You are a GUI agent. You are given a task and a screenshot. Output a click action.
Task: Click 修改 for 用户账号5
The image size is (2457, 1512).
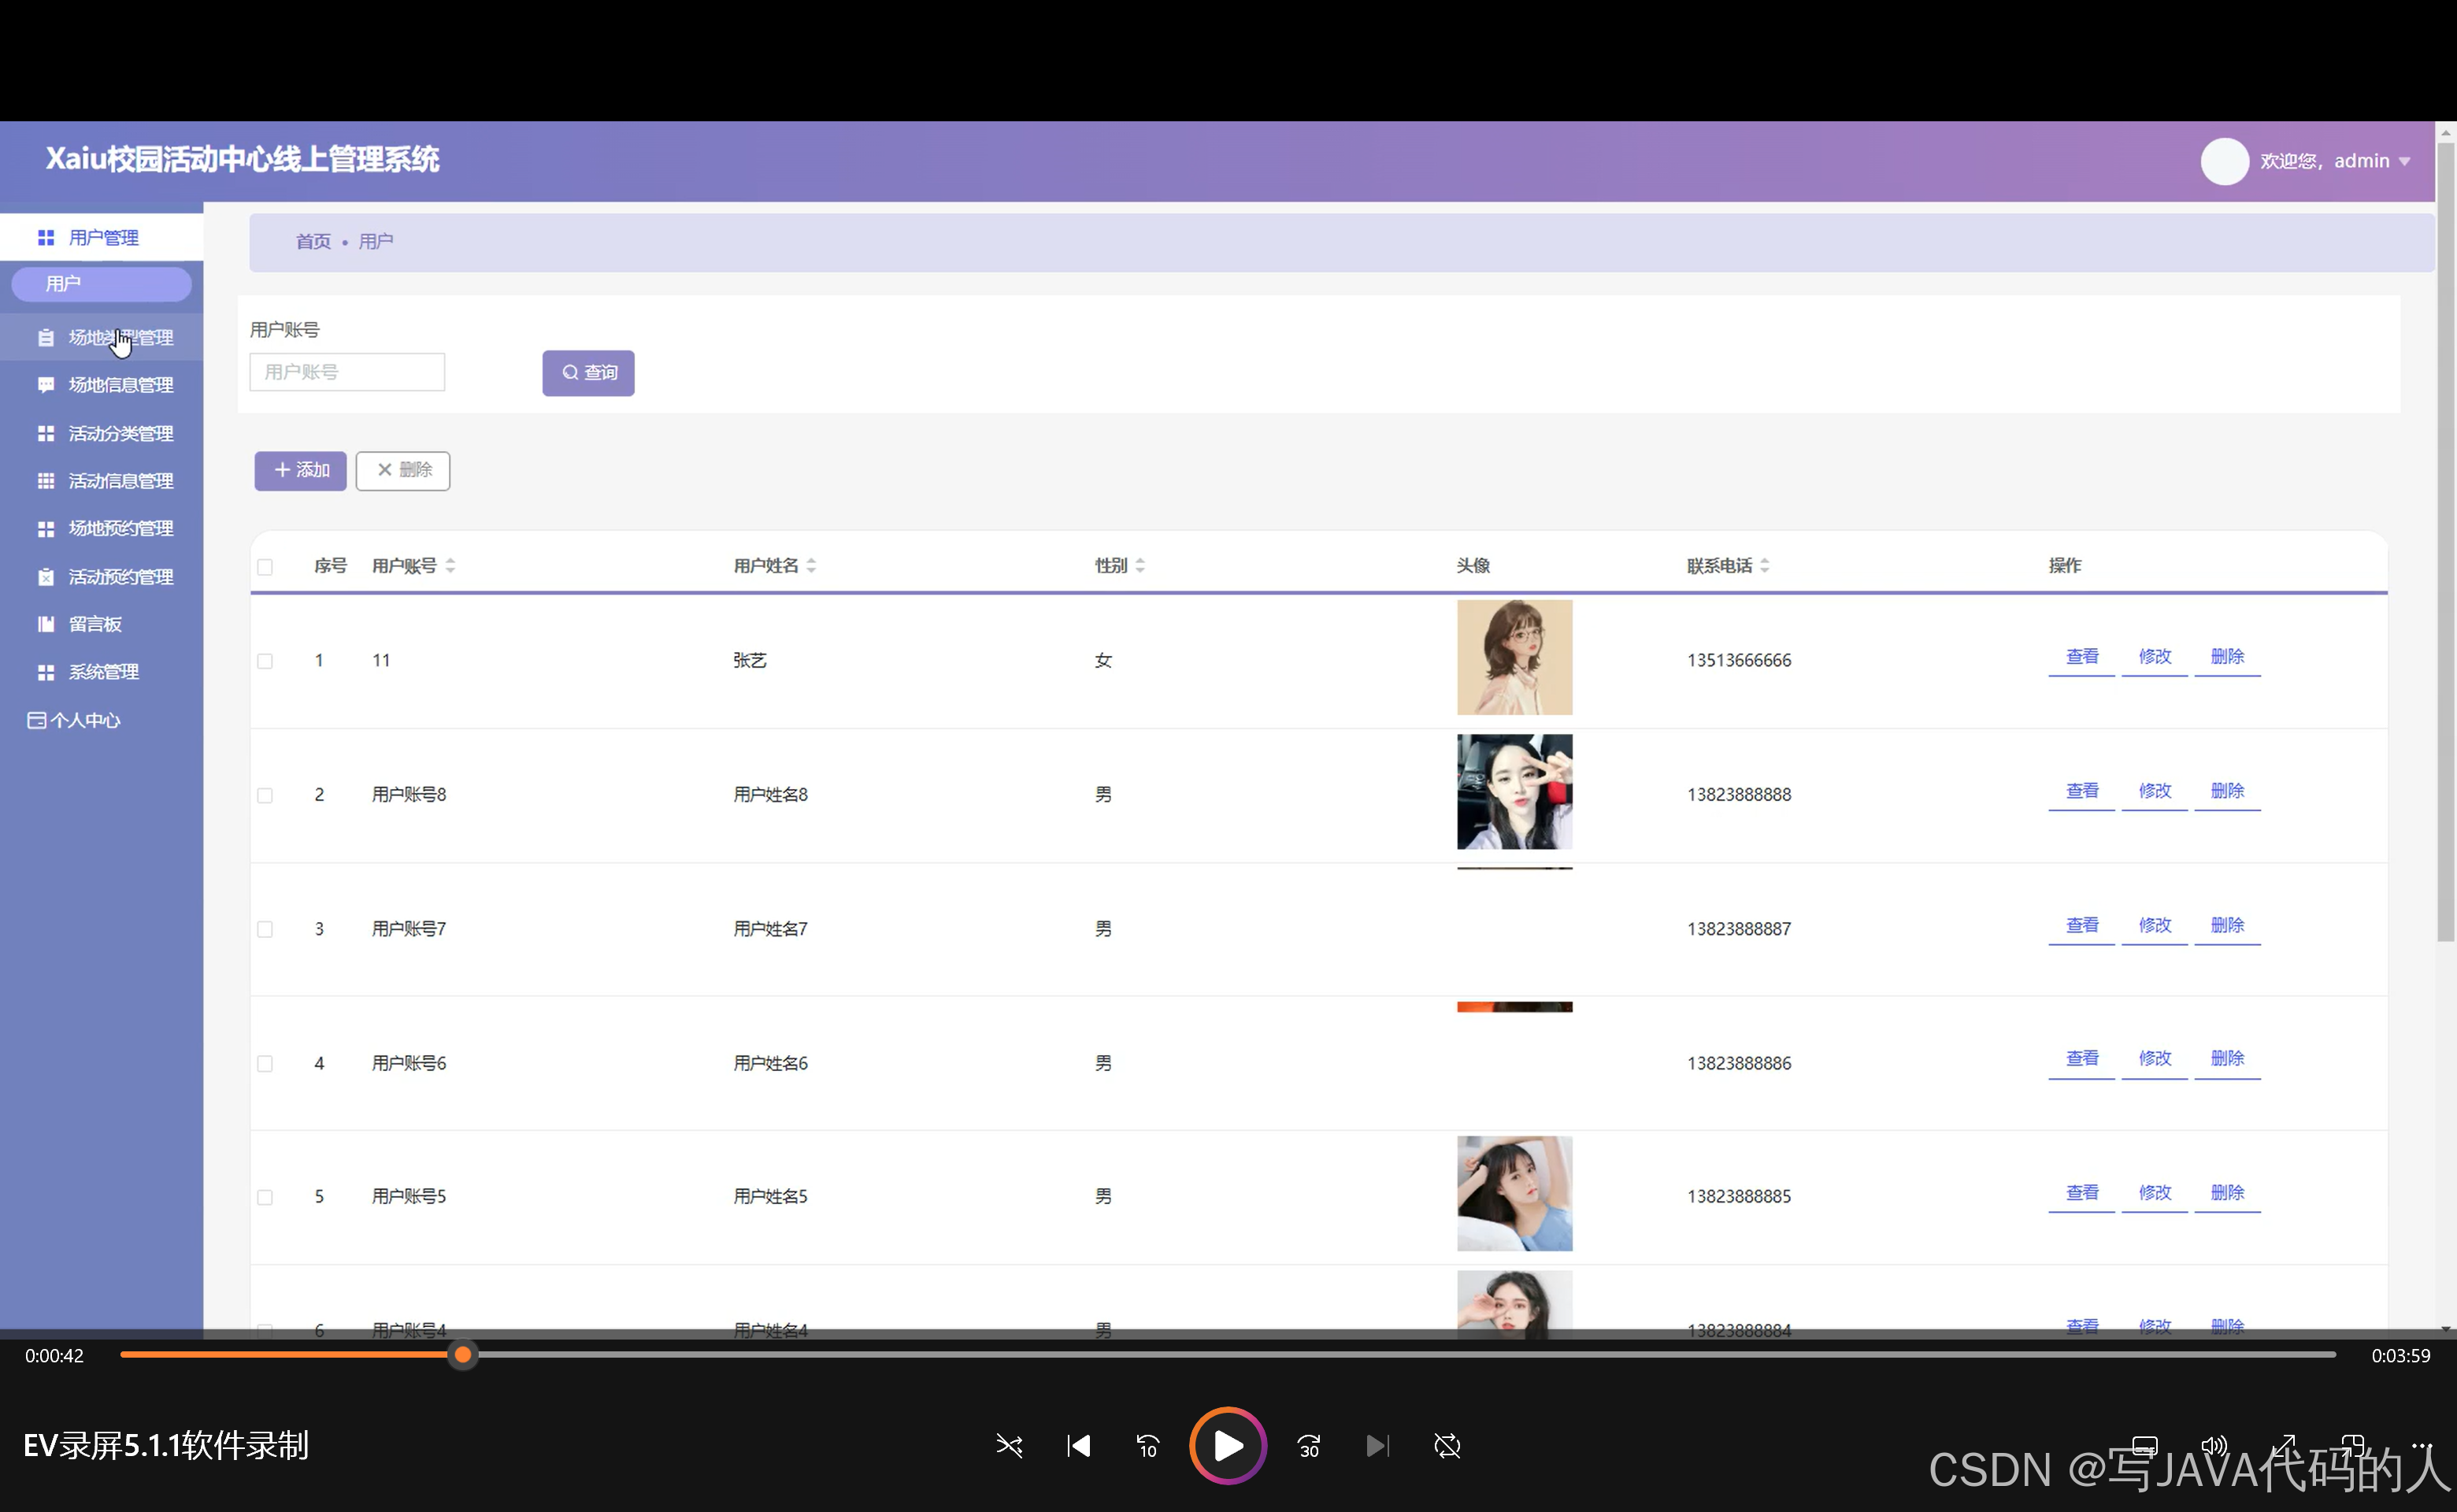tap(2154, 1193)
